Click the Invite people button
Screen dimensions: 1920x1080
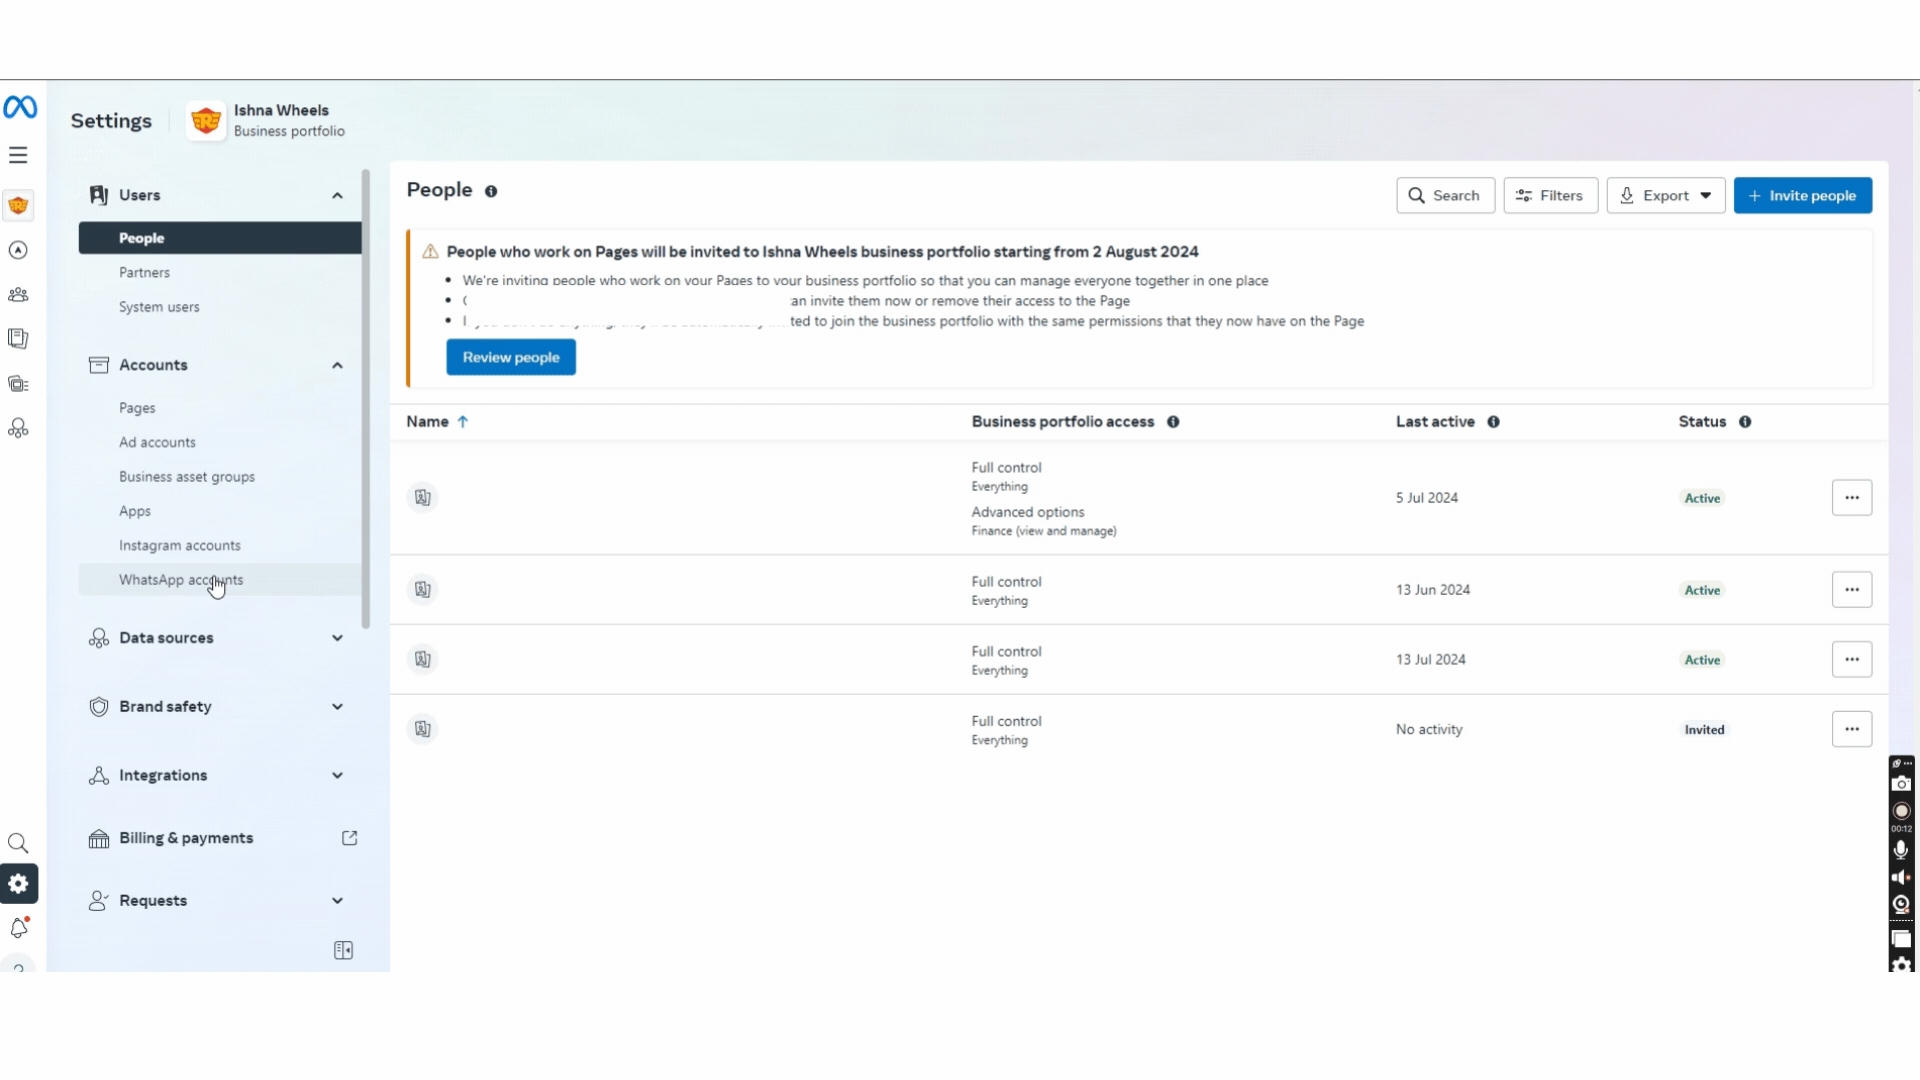1802,196
